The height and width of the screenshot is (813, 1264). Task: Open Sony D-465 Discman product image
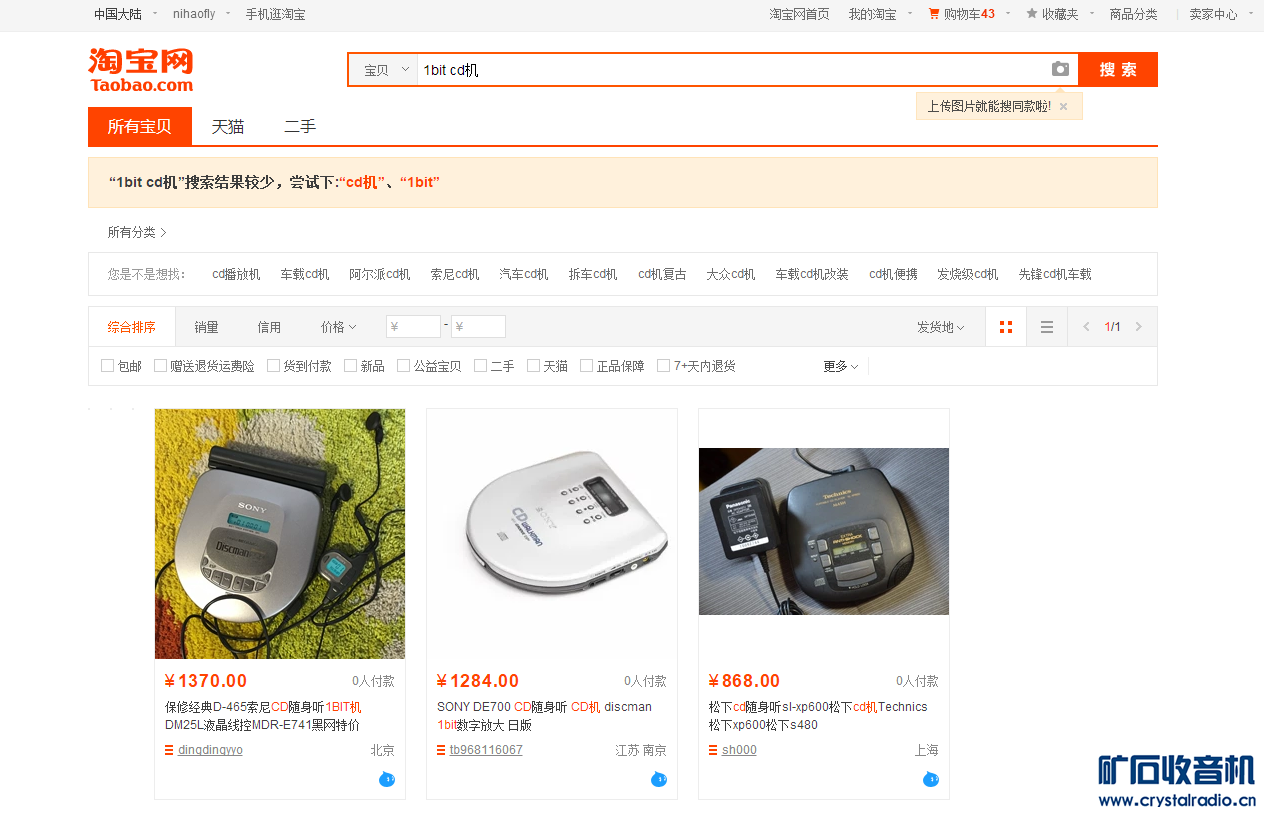pyautogui.click(x=280, y=534)
